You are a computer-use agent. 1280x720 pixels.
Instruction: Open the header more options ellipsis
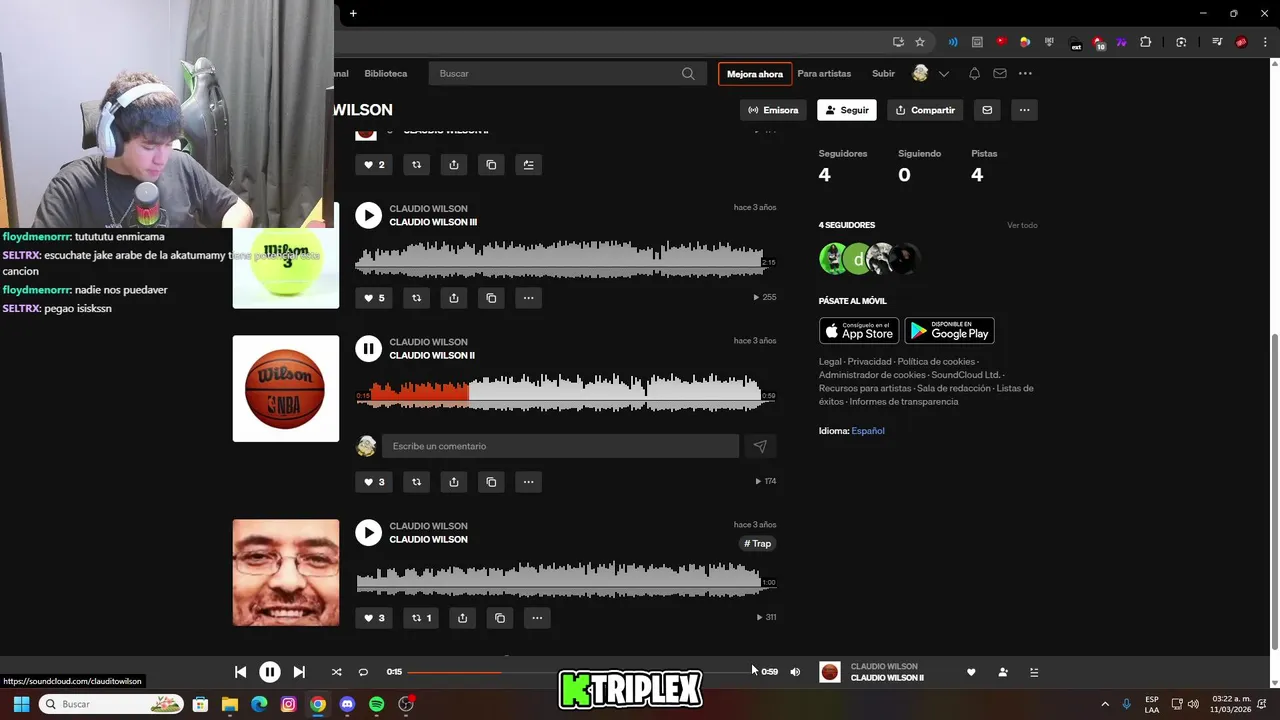[1025, 74]
